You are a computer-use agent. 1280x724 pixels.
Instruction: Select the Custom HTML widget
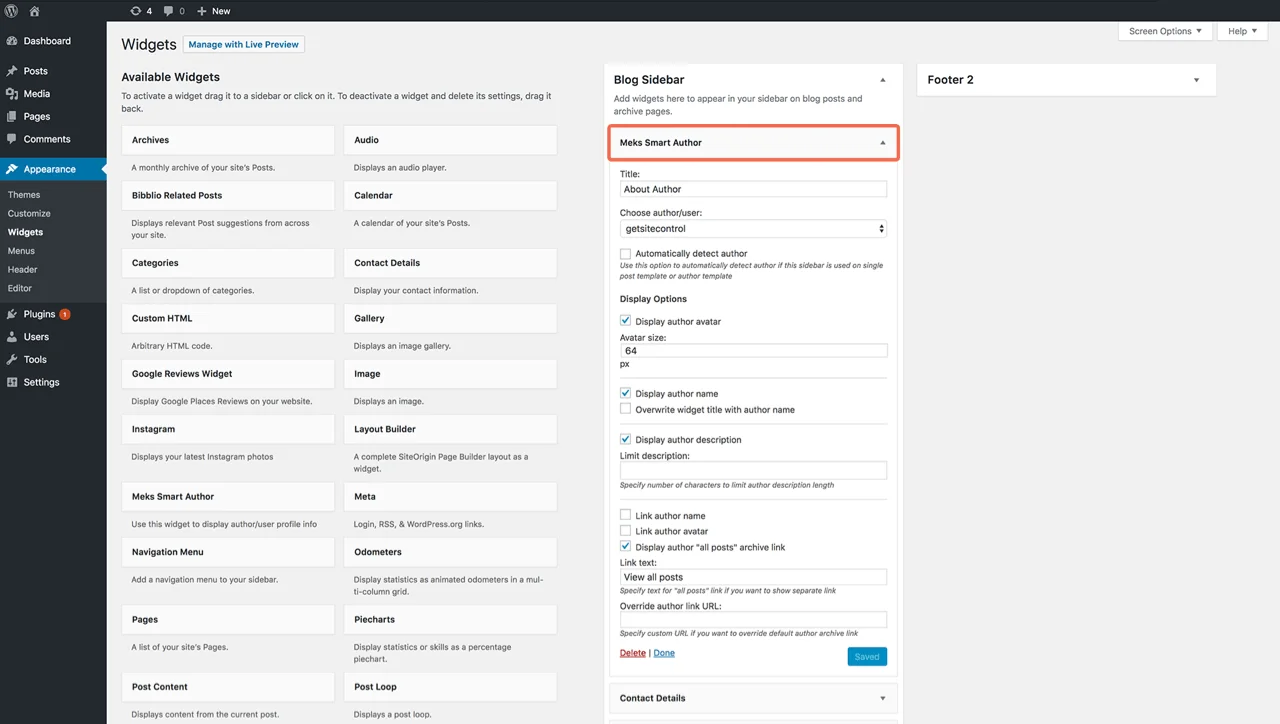[x=228, y=318]
